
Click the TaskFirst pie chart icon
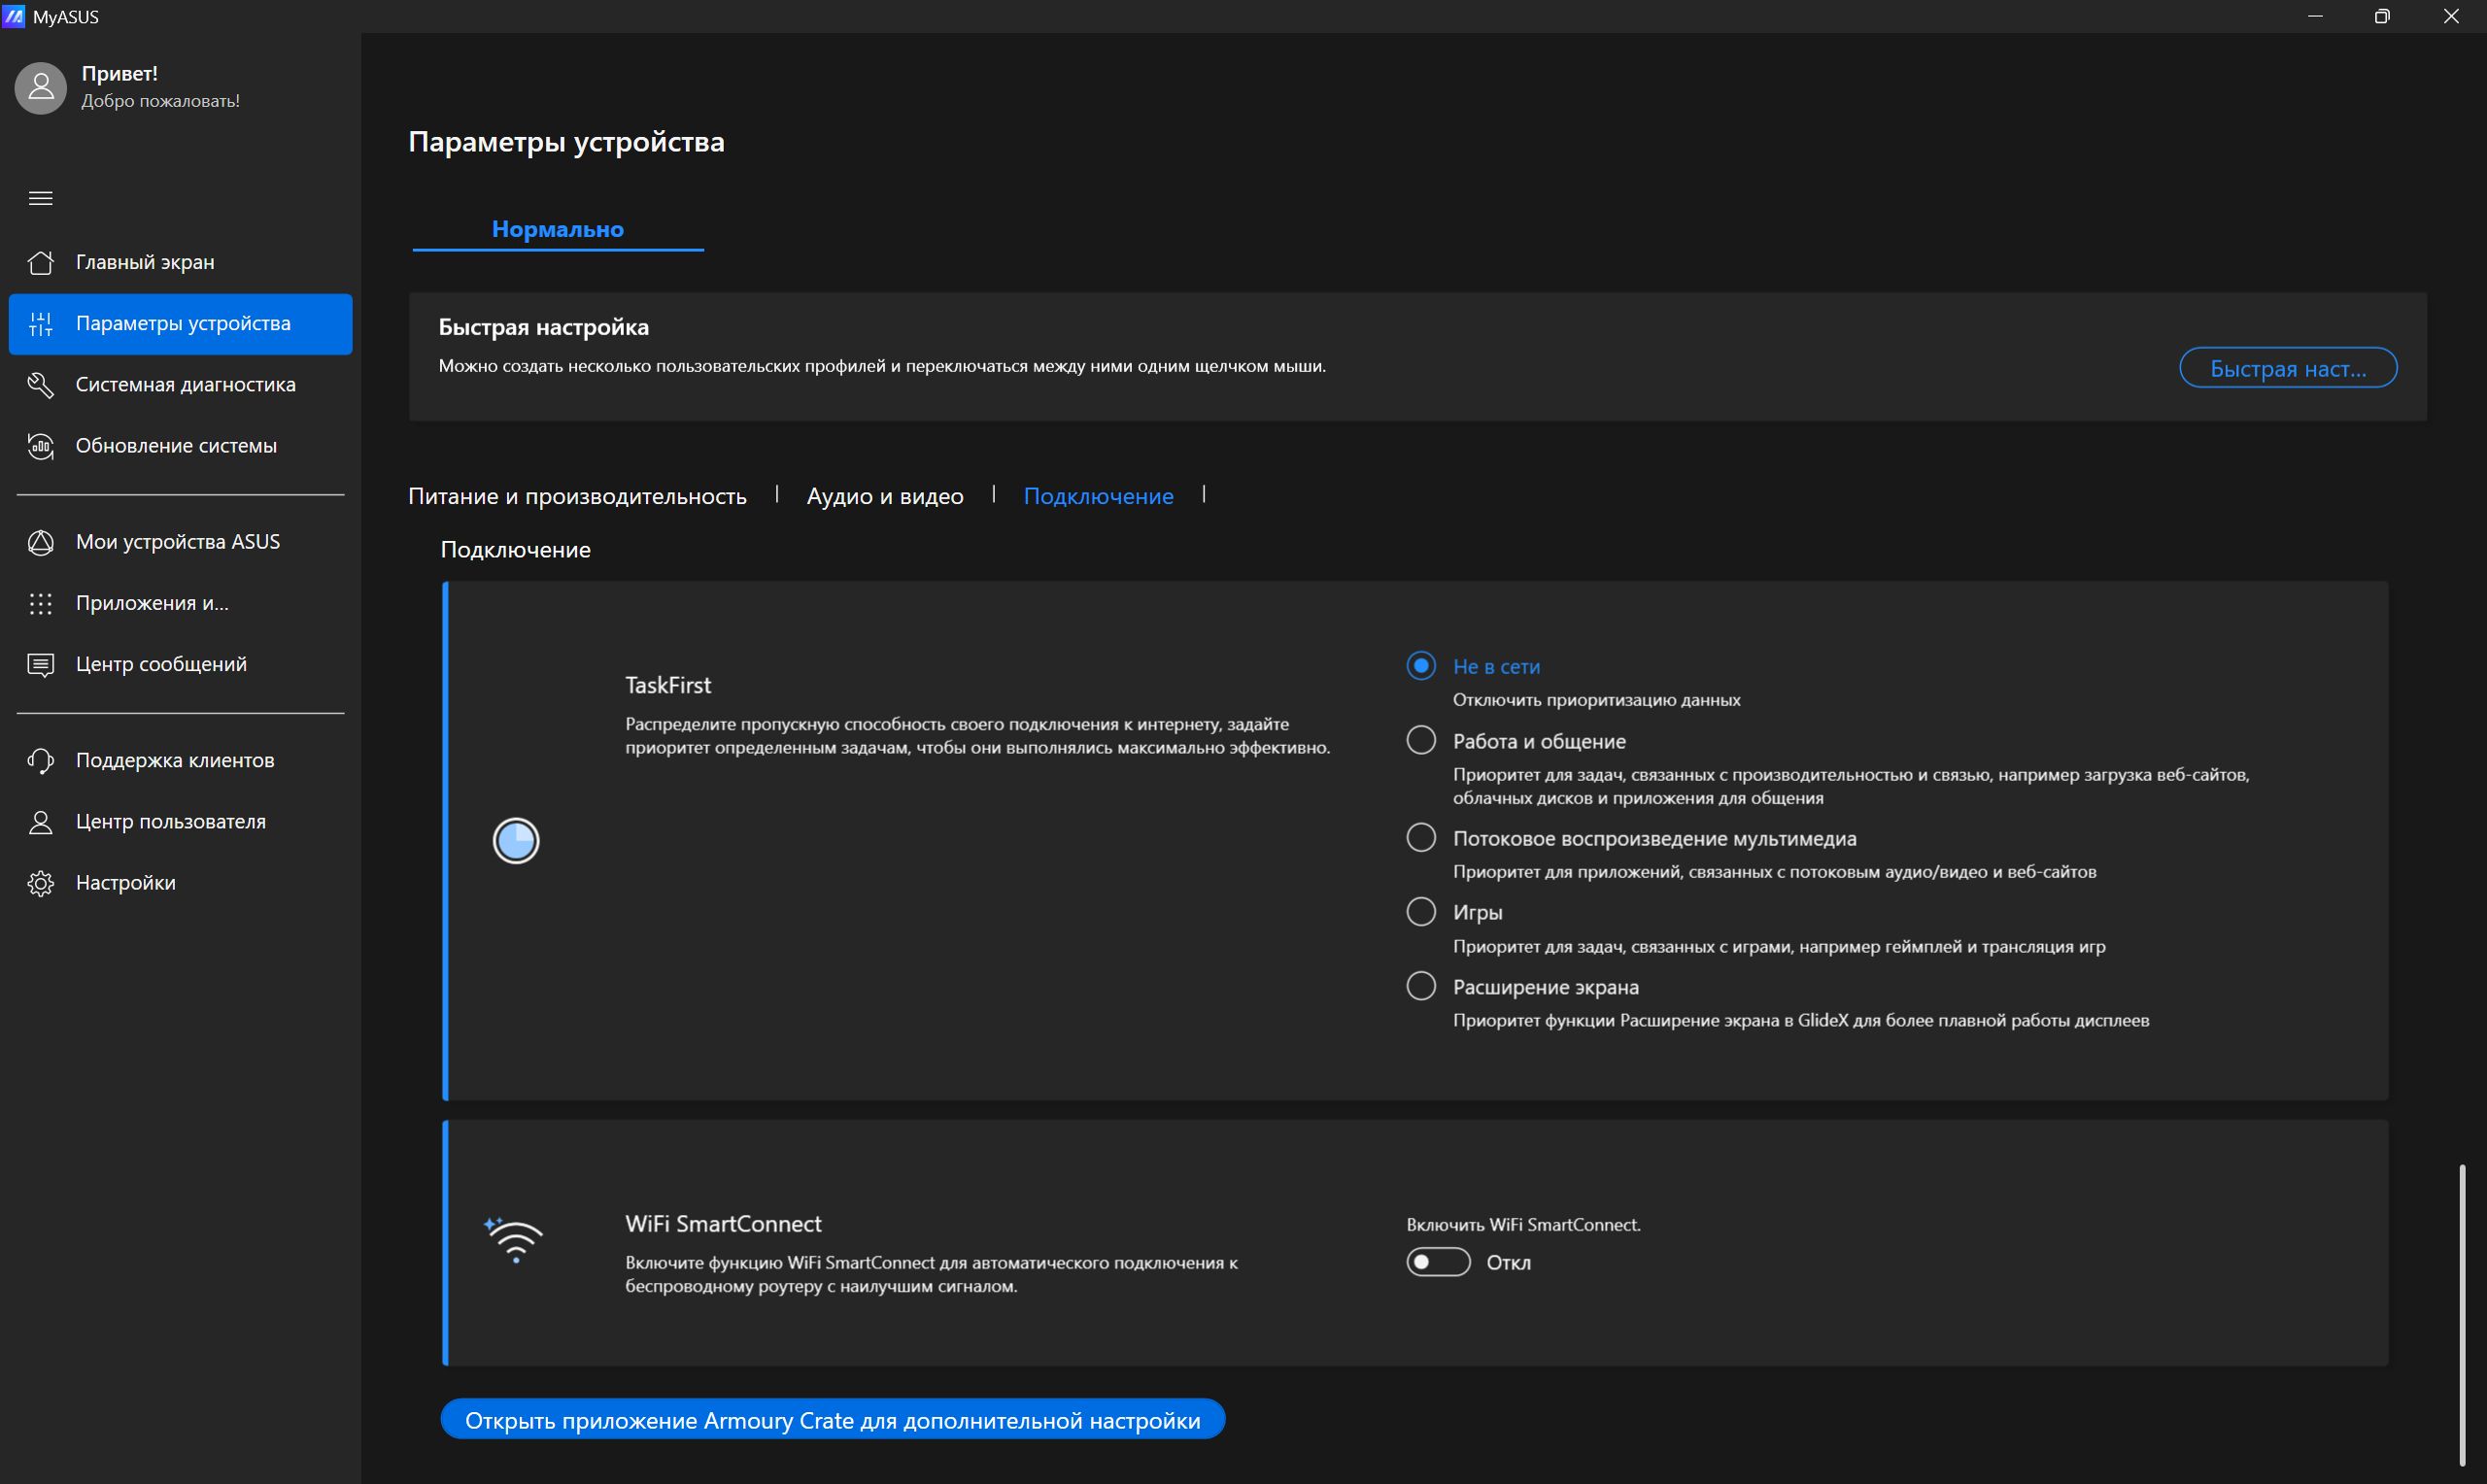coord(516,840)
